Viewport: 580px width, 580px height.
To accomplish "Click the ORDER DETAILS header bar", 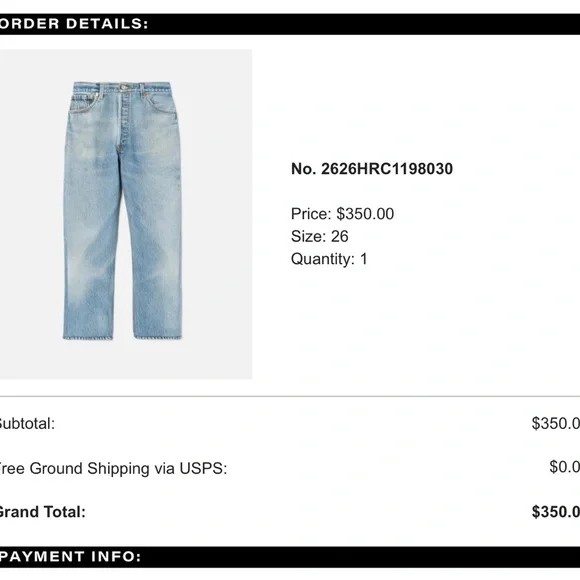I will [x=290, y=24].
